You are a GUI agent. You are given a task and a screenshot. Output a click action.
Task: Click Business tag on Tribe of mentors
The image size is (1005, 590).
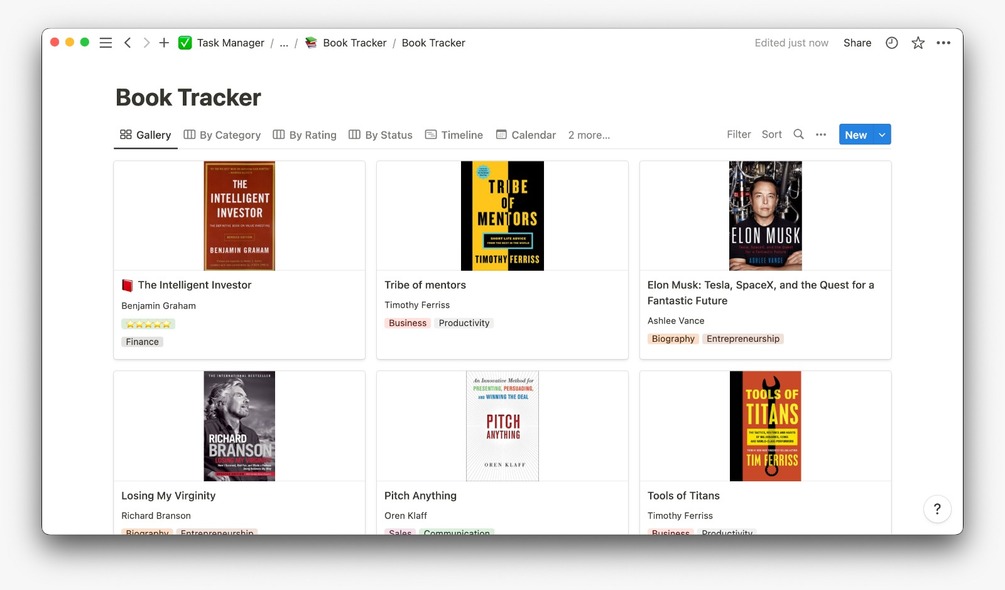pyautogui.click(x=407, y=323)
